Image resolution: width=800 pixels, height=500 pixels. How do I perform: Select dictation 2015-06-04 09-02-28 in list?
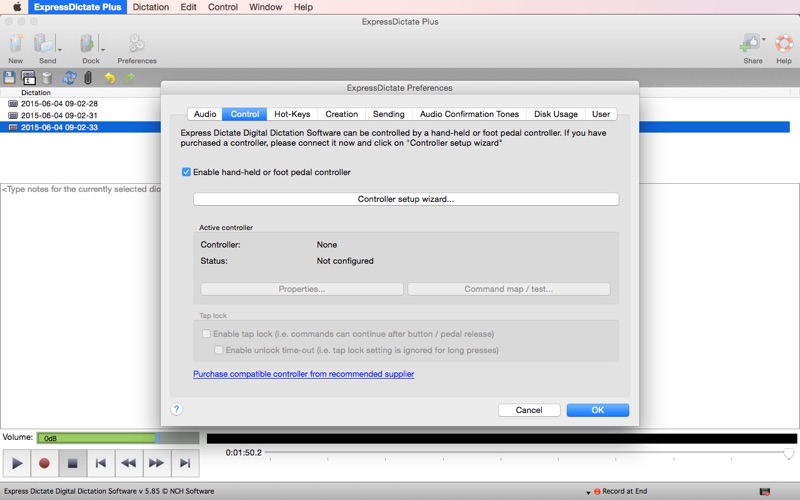(x=58, y=103)
